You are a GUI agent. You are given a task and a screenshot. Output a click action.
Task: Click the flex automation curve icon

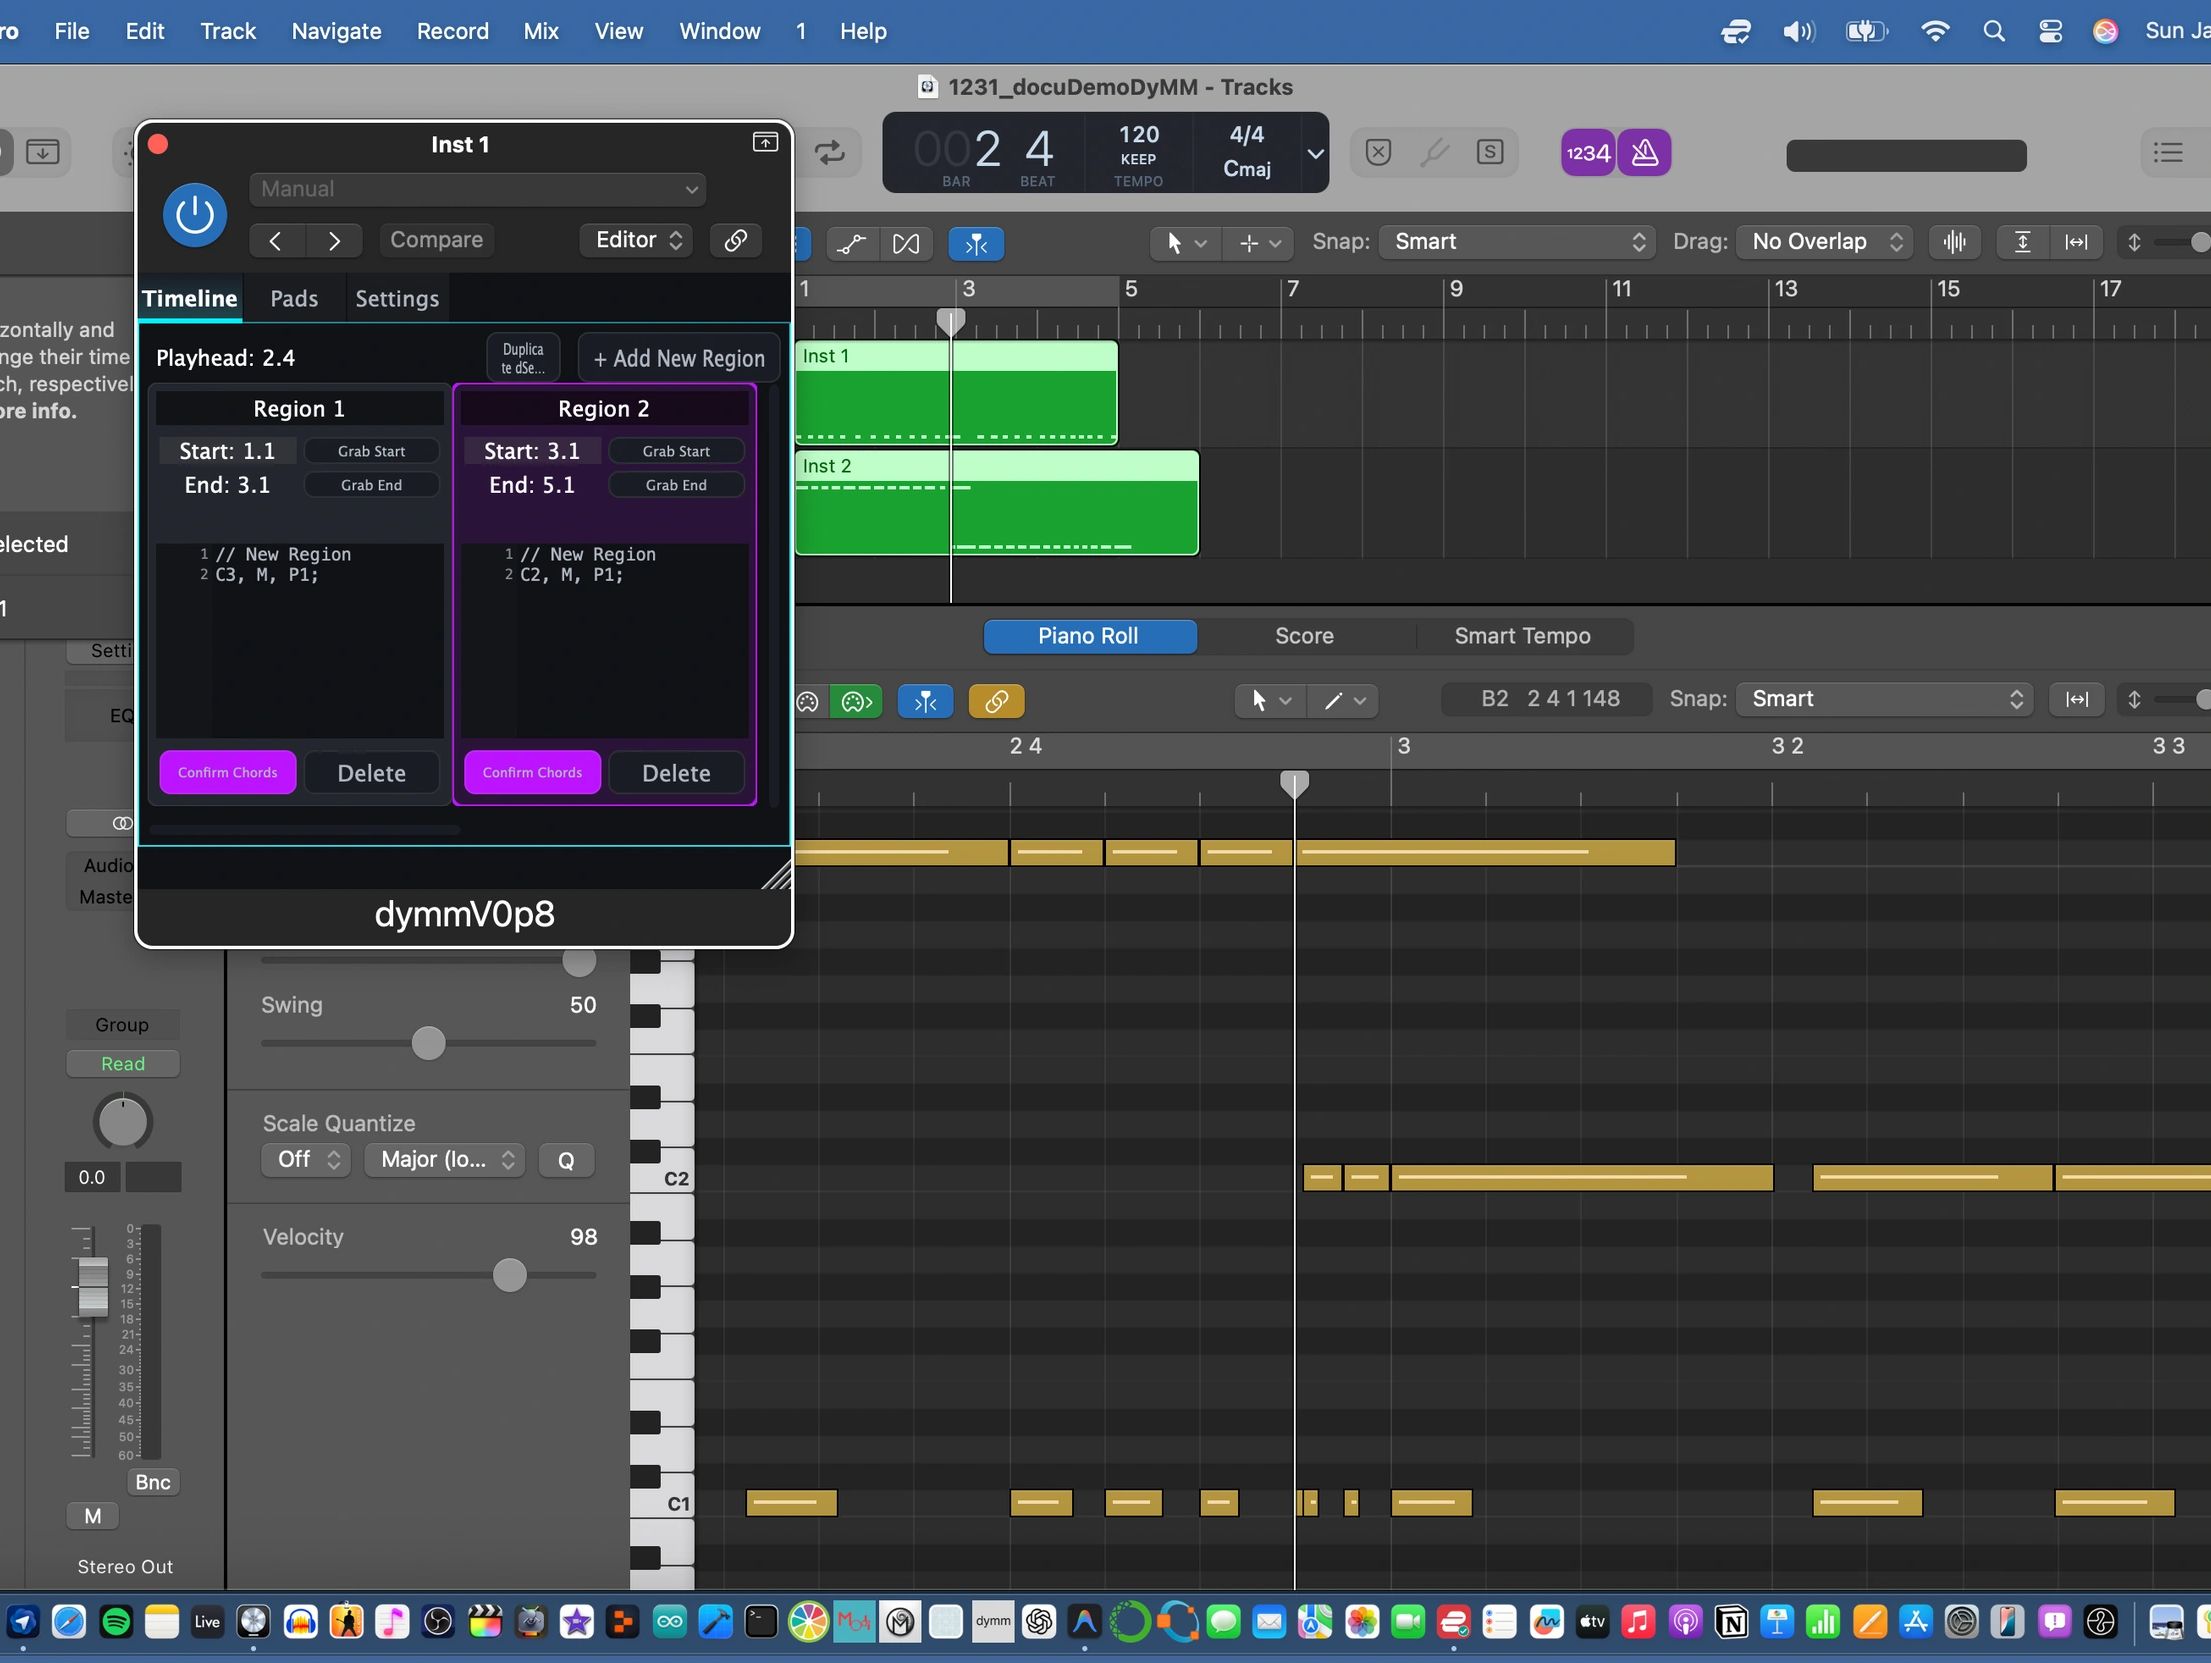point(851,243)
